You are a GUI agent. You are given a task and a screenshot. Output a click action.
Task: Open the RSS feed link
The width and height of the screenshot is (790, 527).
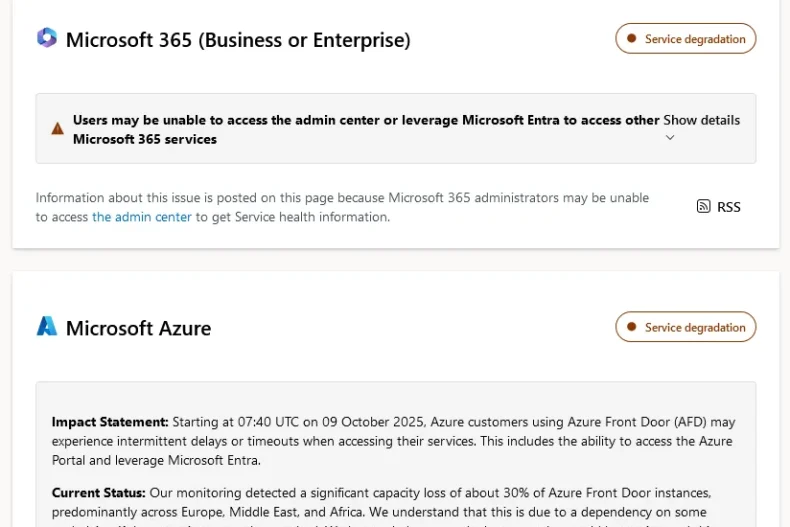click(718, 207)
